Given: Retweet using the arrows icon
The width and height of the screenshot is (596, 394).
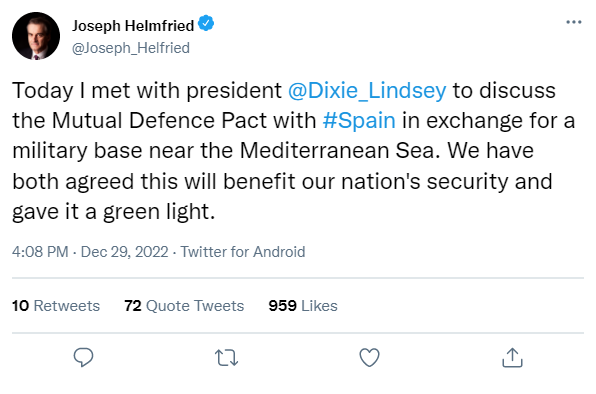Looking at the screenshot, I should tap(227, 358).
